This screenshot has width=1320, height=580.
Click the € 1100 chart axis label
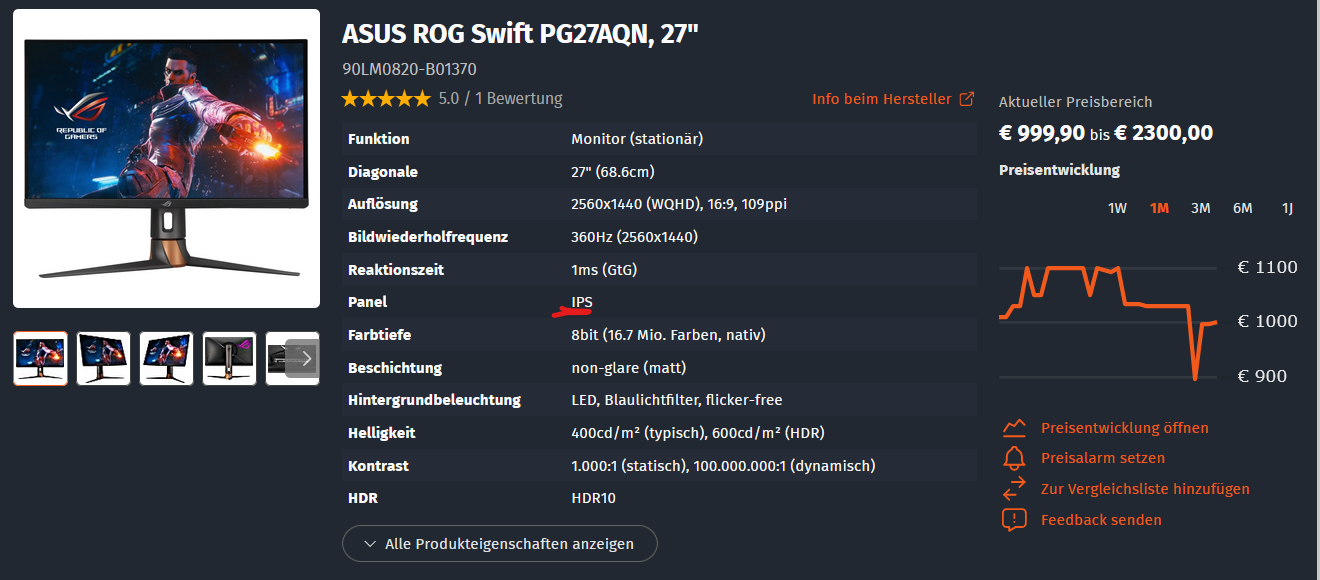(1267, 267)
